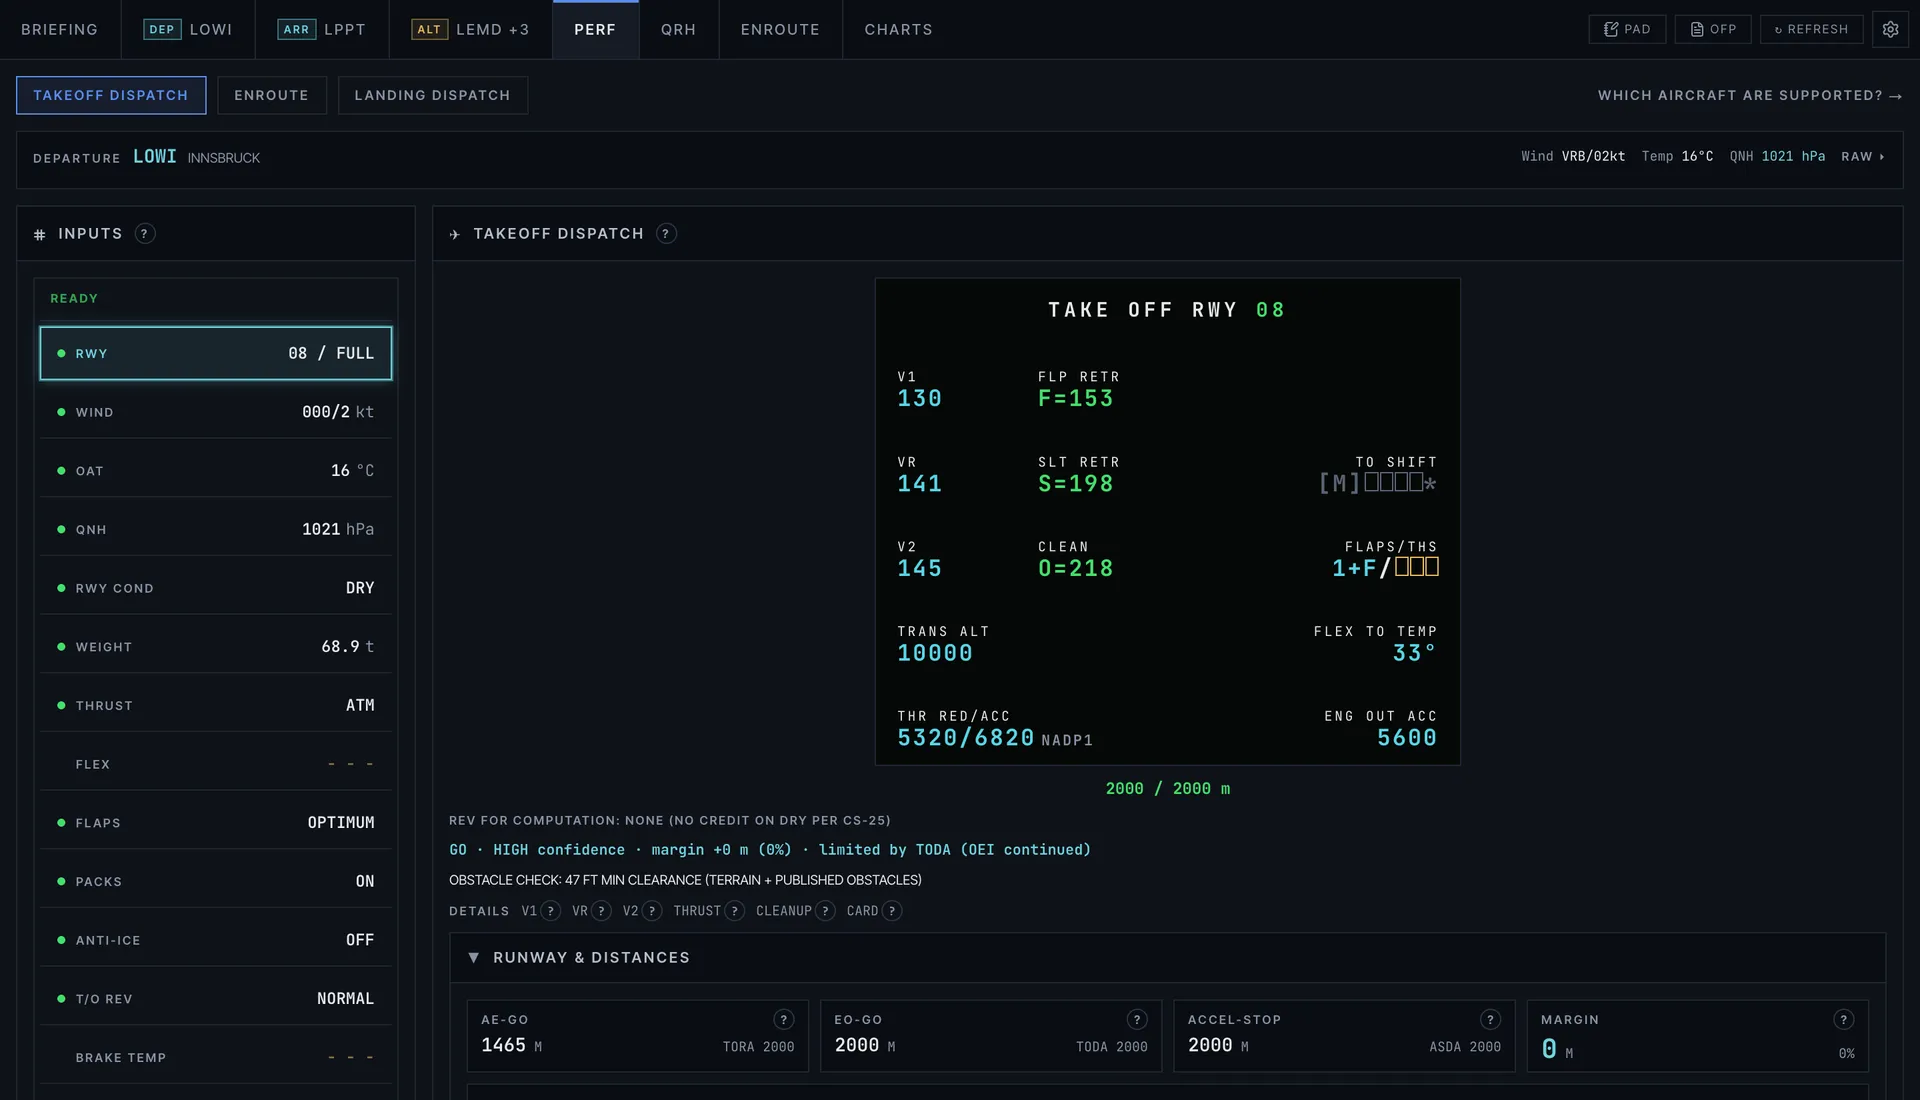The height and width of the screenshot is (1100, 1920).
Task: Select the Enroute sub-tab below Briefing
Action: 272,95
